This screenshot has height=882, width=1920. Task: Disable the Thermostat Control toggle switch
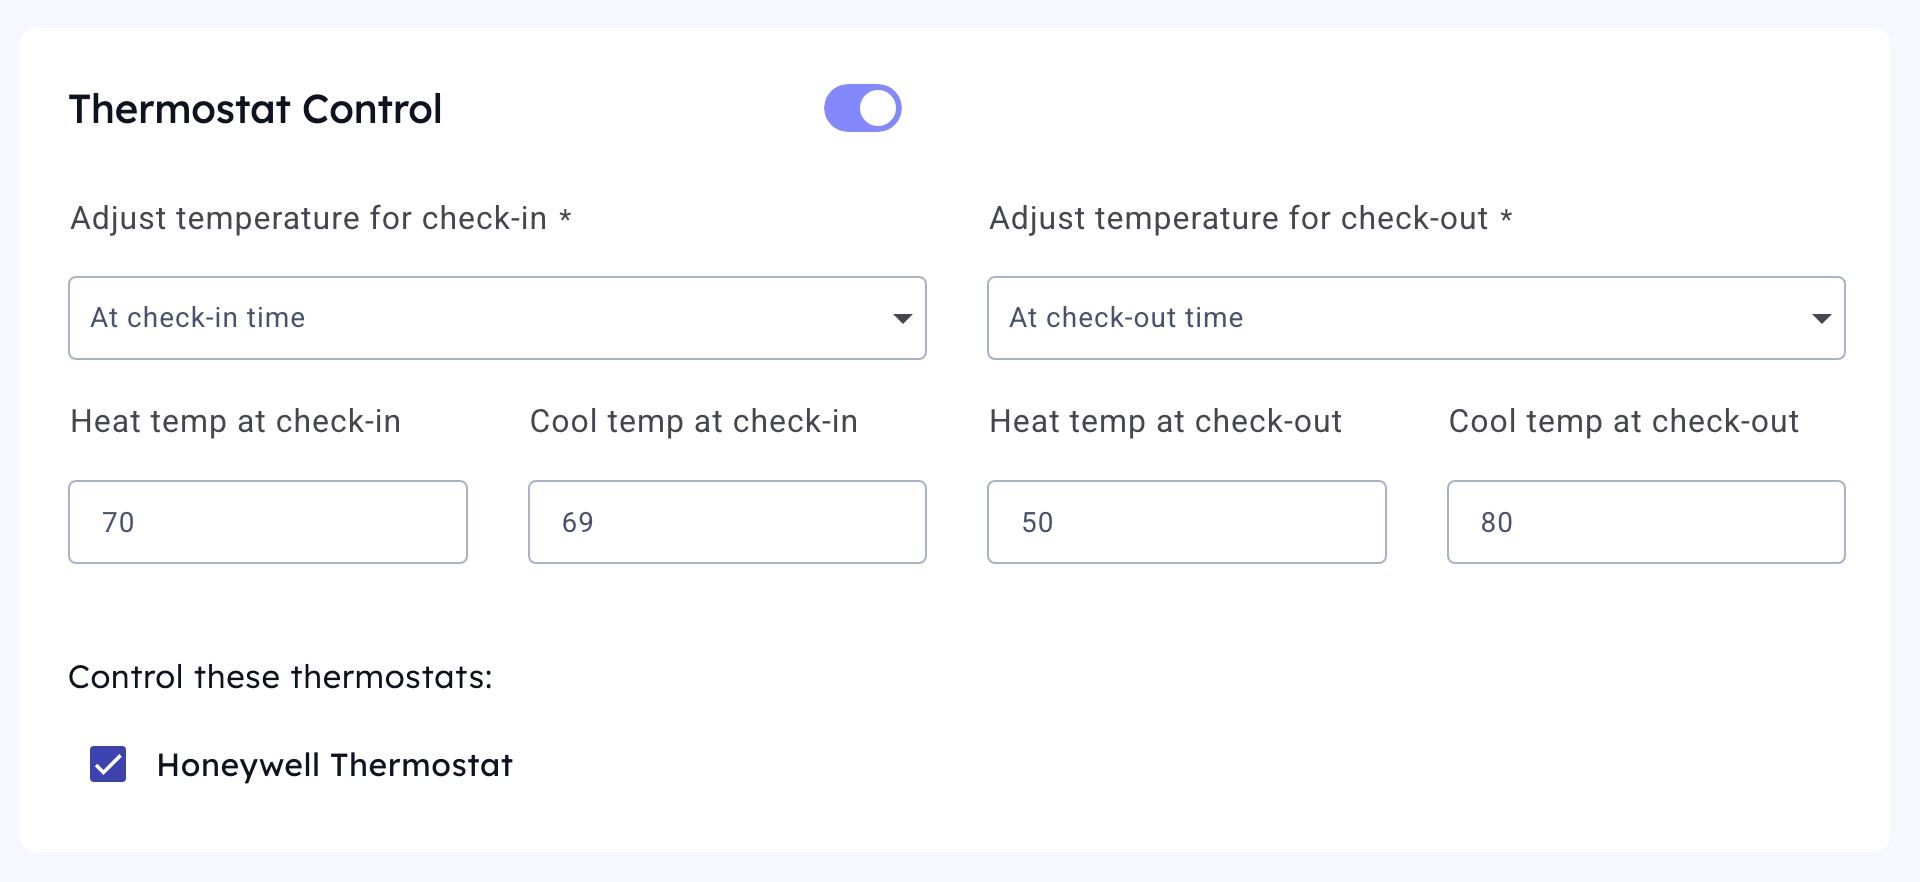[x=862, y=108]
